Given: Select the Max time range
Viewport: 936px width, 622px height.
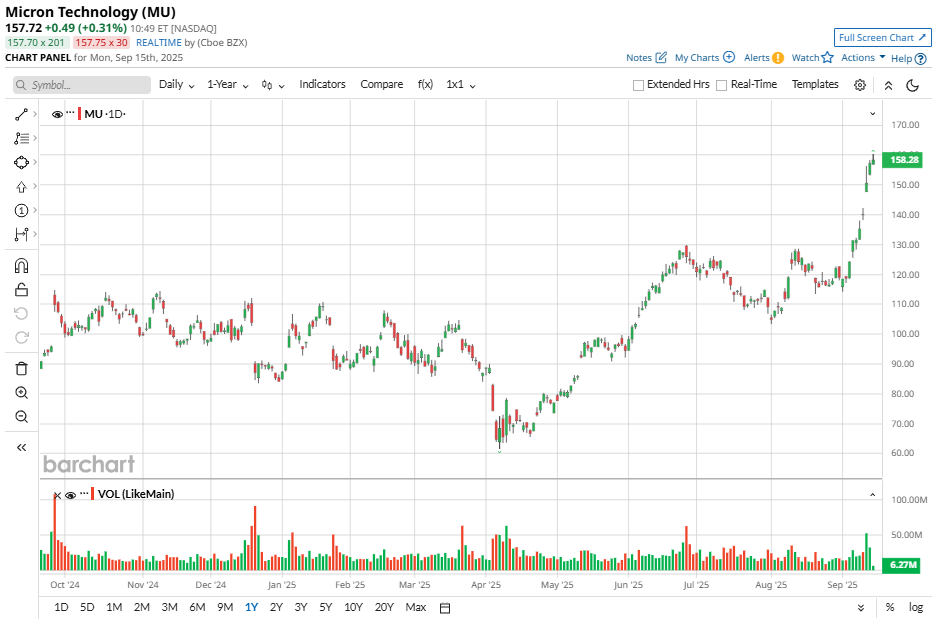Looking at the screenshot, I should (415, 607).
